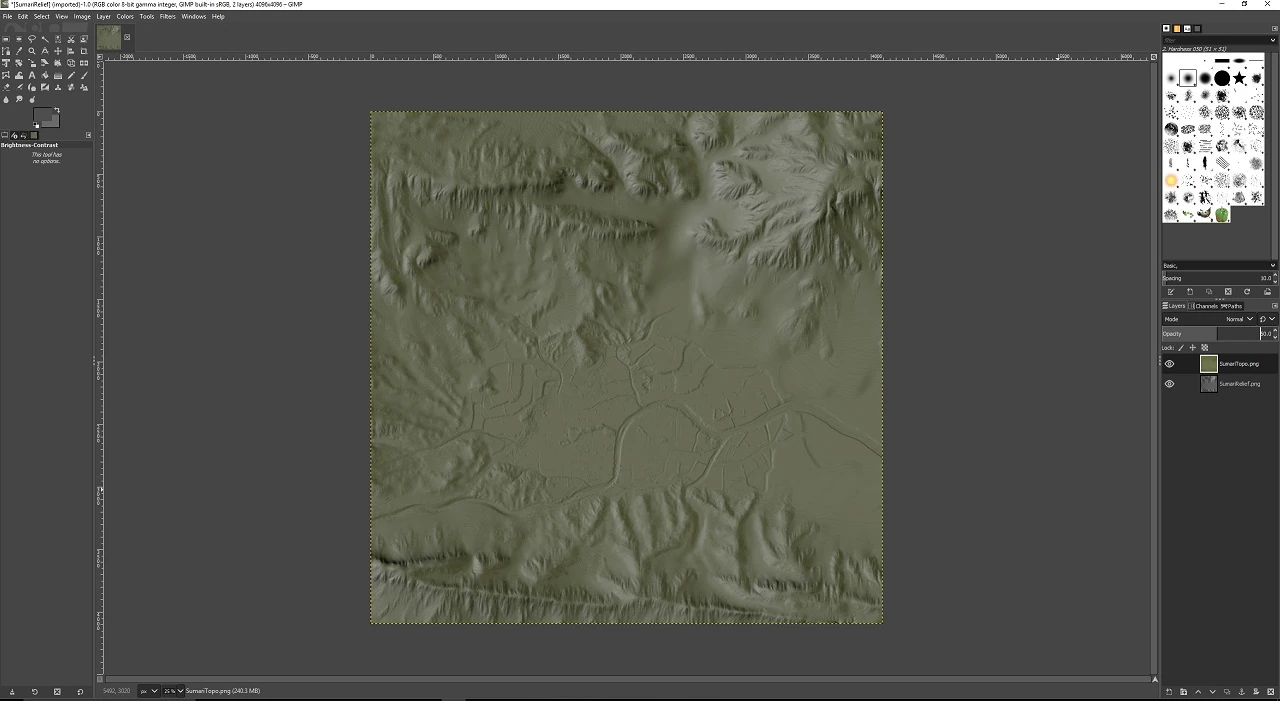1280x701 pixels.
Task: Toggle the lock alpha channel option
Action: (1204, 347)
